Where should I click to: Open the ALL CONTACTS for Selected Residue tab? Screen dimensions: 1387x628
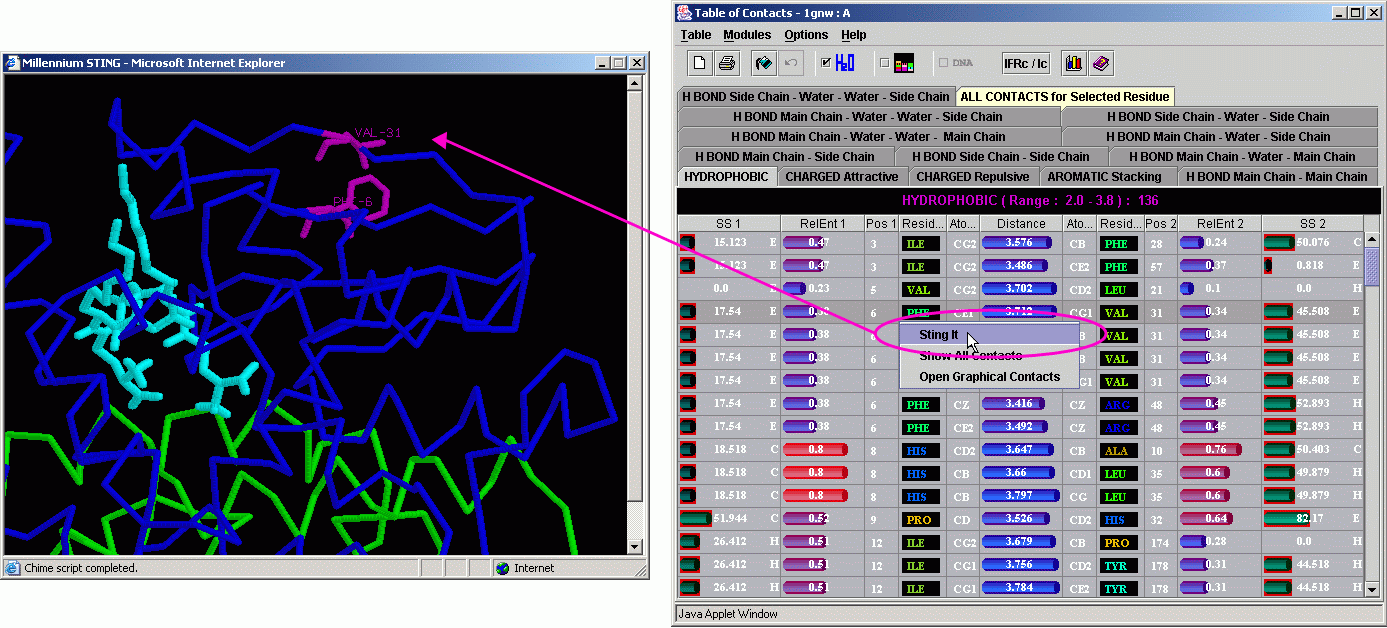[1064, 97]
